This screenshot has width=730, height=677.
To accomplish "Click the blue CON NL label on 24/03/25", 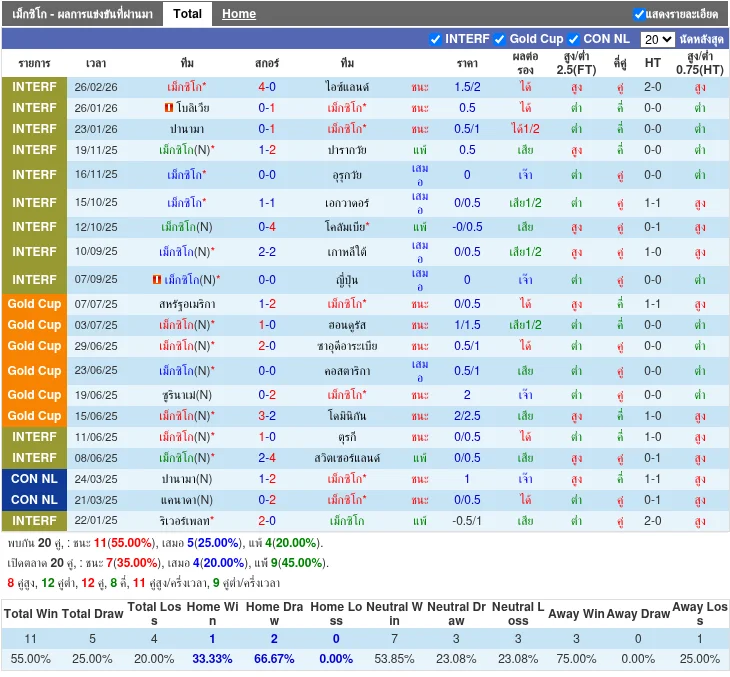I will (35, 479).
